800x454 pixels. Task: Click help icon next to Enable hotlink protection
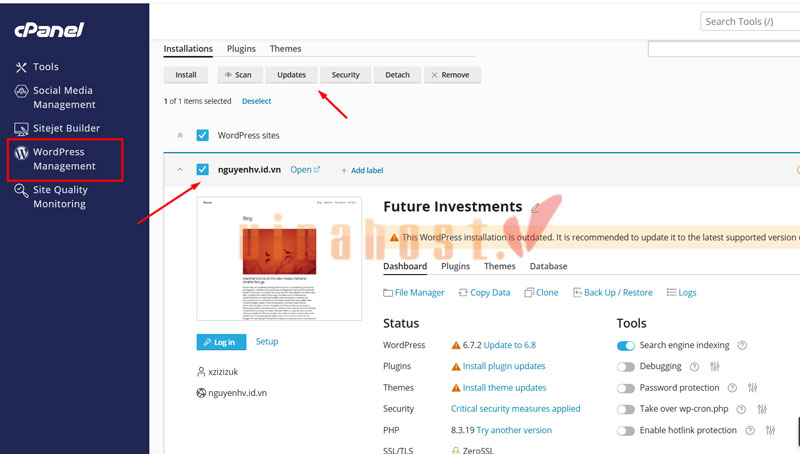click(x=750, y=431)
